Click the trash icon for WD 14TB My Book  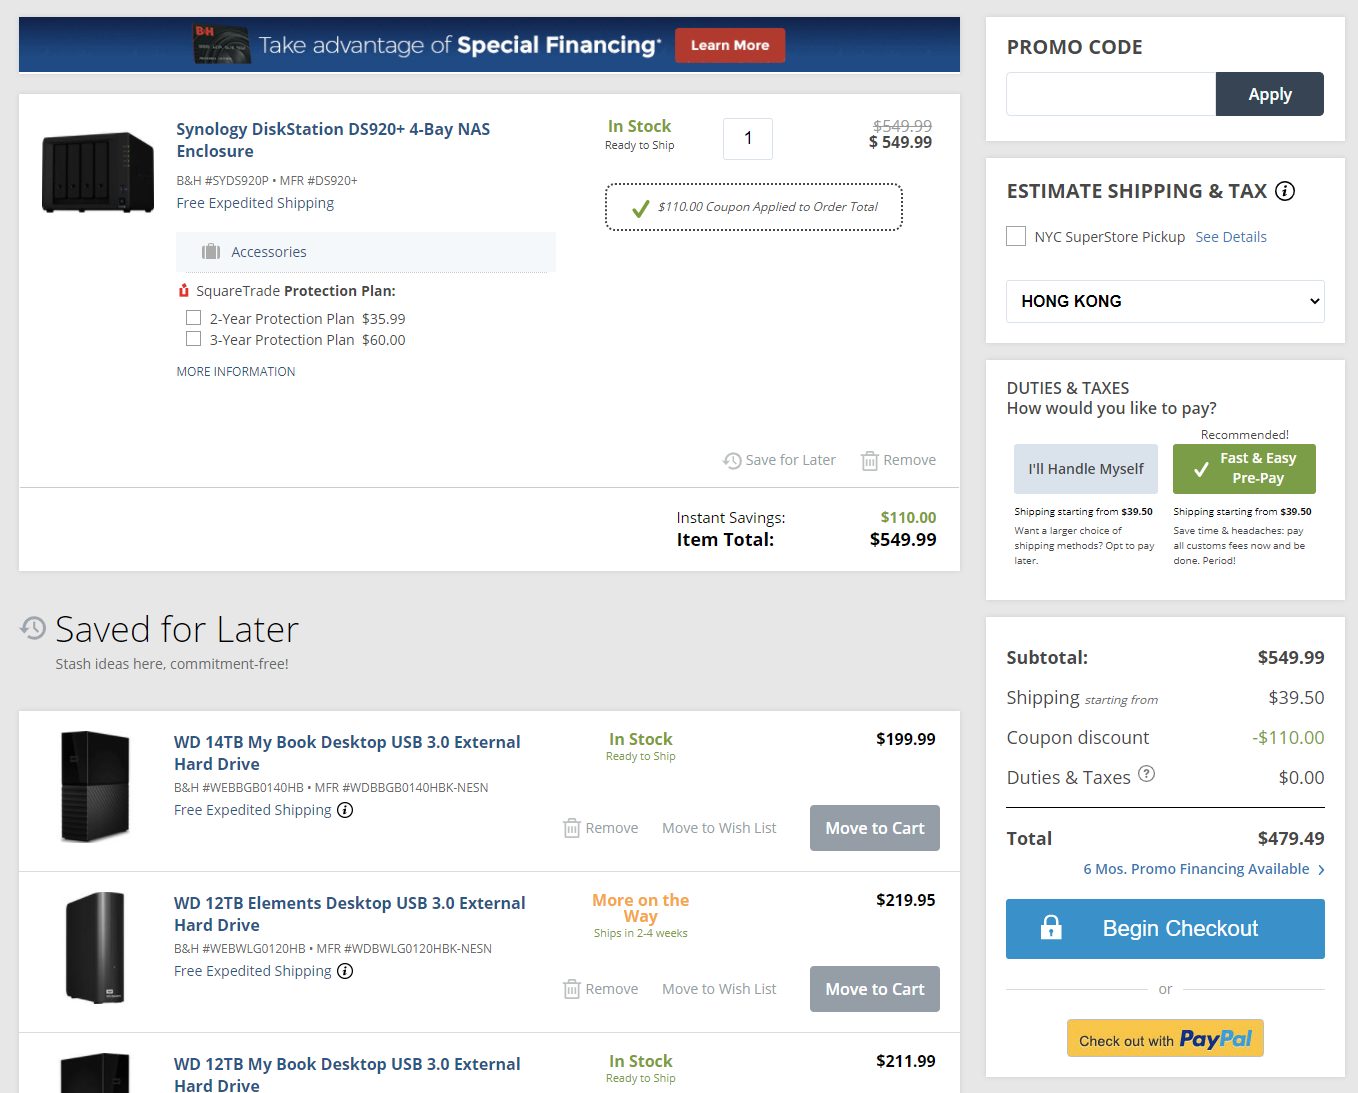[572, 828]
